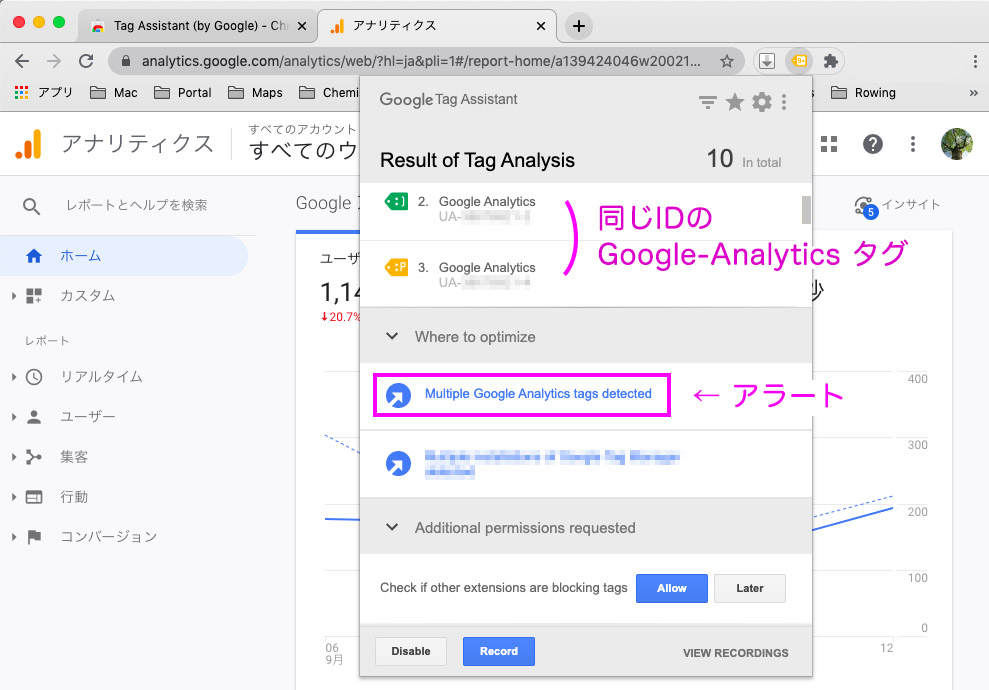This screenshot has width=989, height=690.
Task: Reload the page with the refresh icon
Action: (x=86, y=61)
